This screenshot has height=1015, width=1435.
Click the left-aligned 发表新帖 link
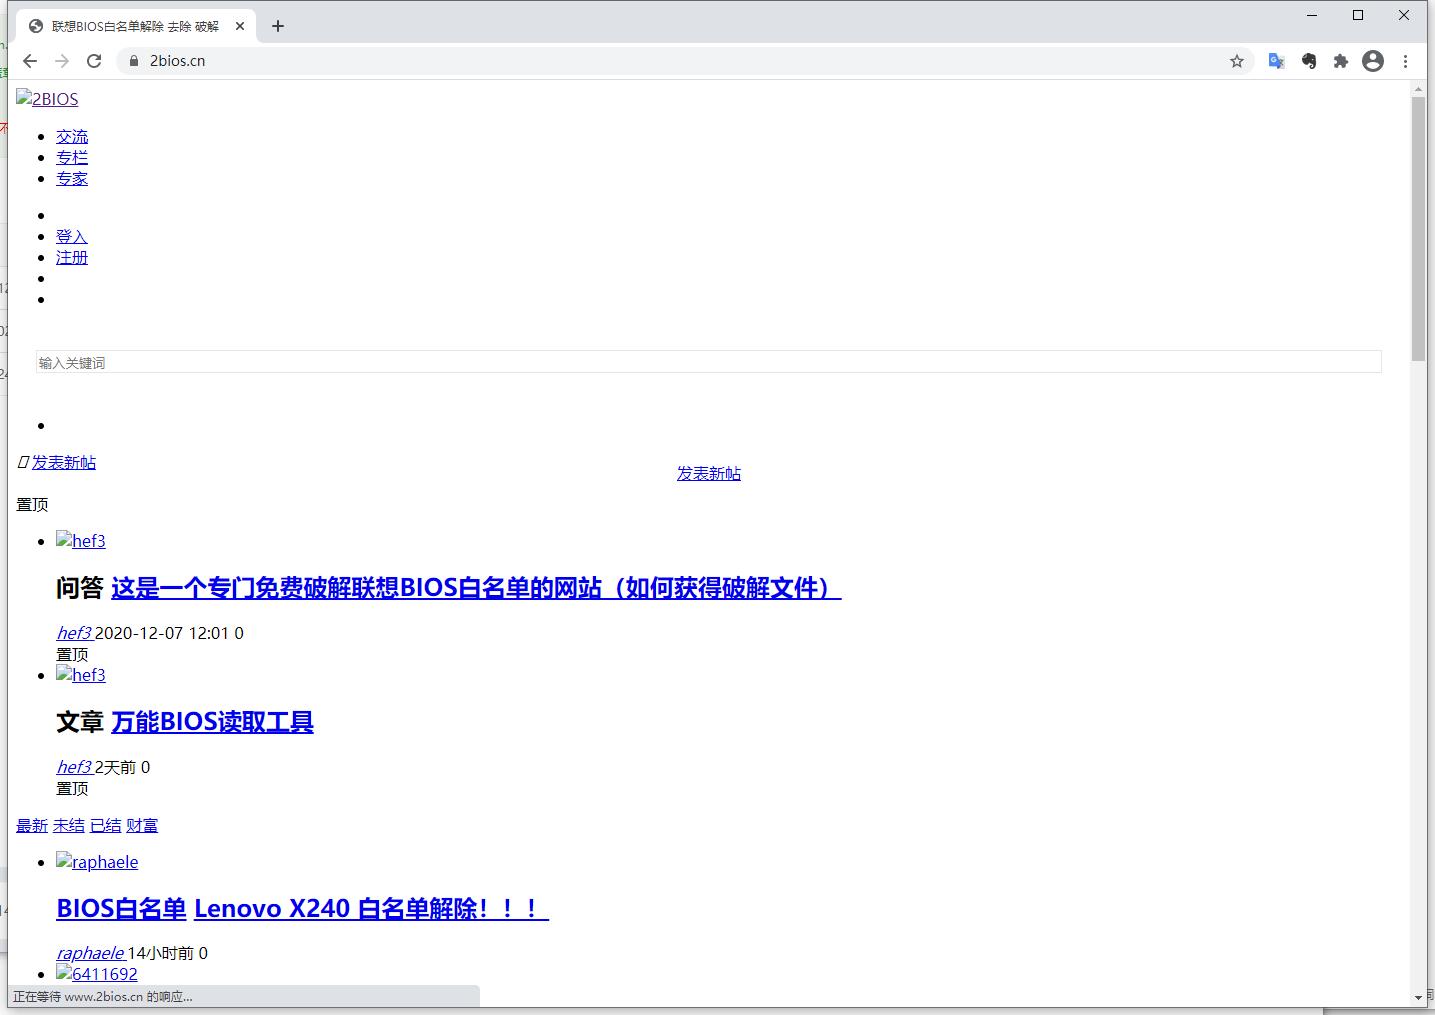(64, 462)
